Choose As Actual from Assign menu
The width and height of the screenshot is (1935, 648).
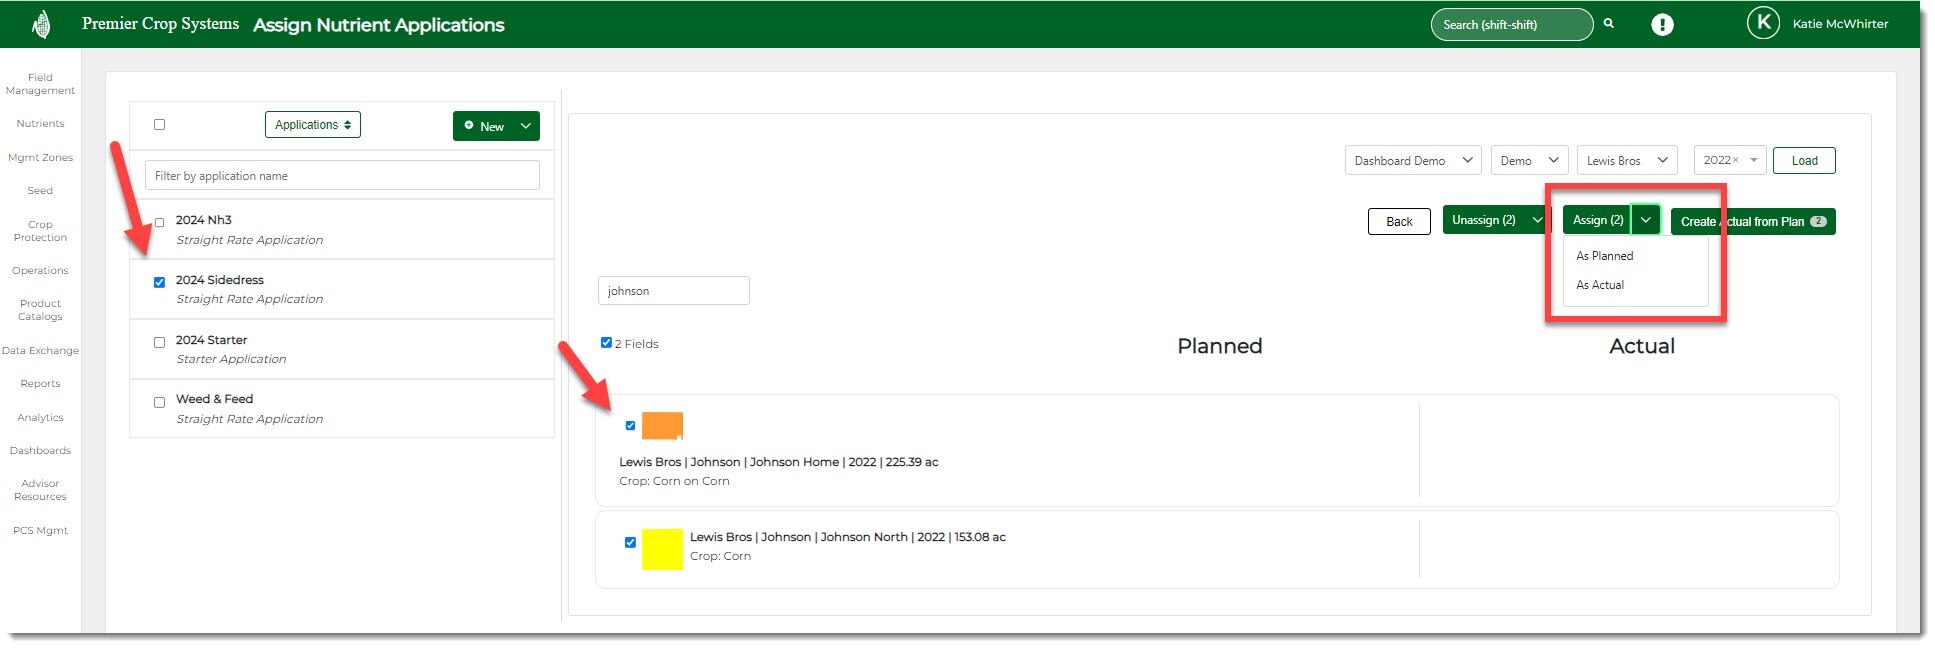1600,285
